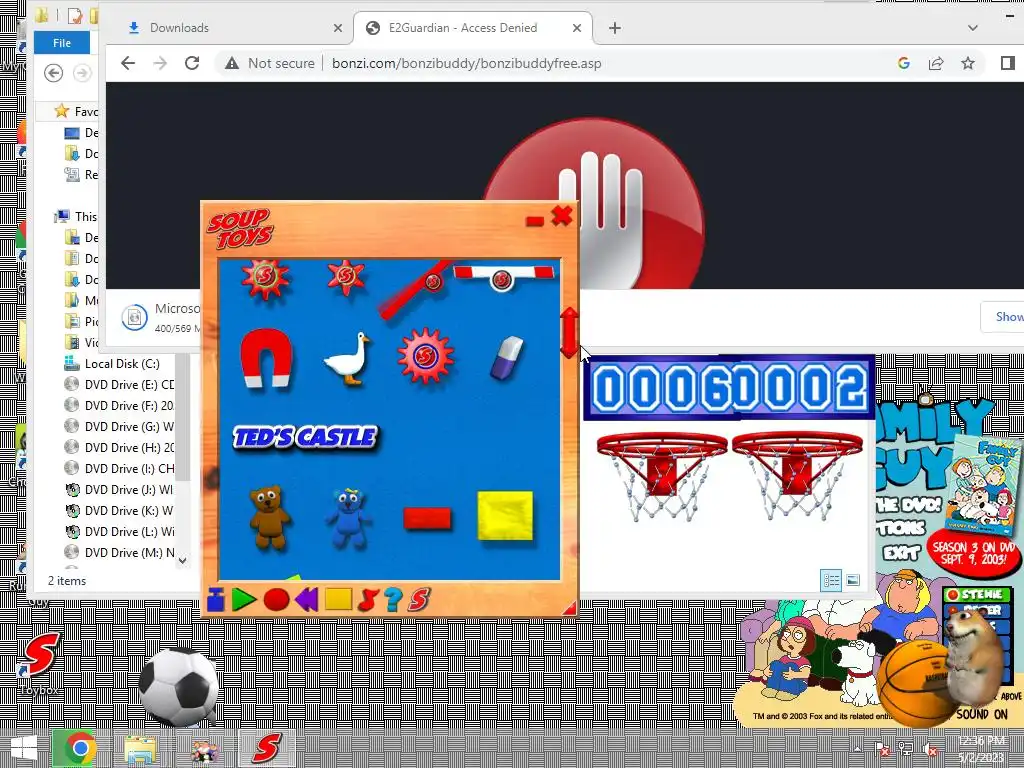
Task: Select Local Disk (C:) in the tree
Action: pyautogui.click(x=121, y=364)
